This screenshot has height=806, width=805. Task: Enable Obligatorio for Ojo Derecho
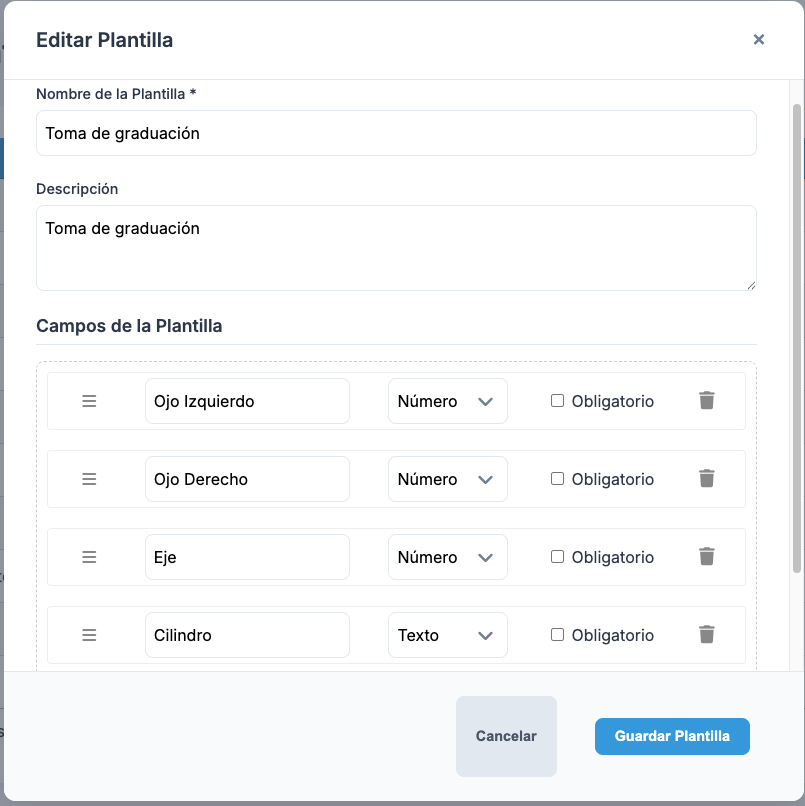[x=557, y=479]
